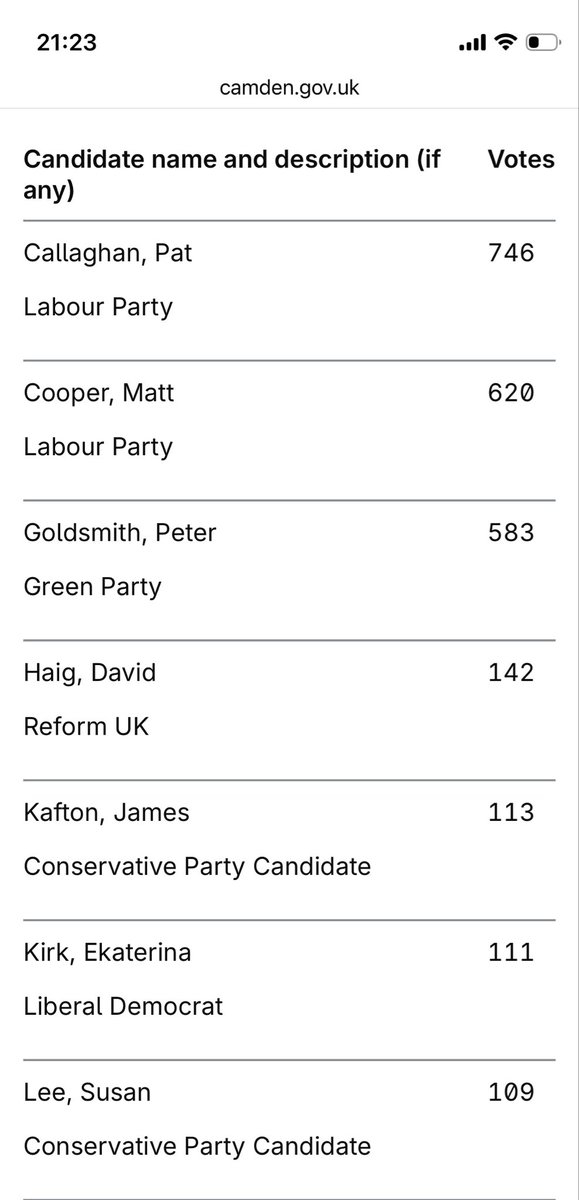579x1200 pixels.
Task: Tap the Goldsmith, Peter candidate name
Action: 120,533
